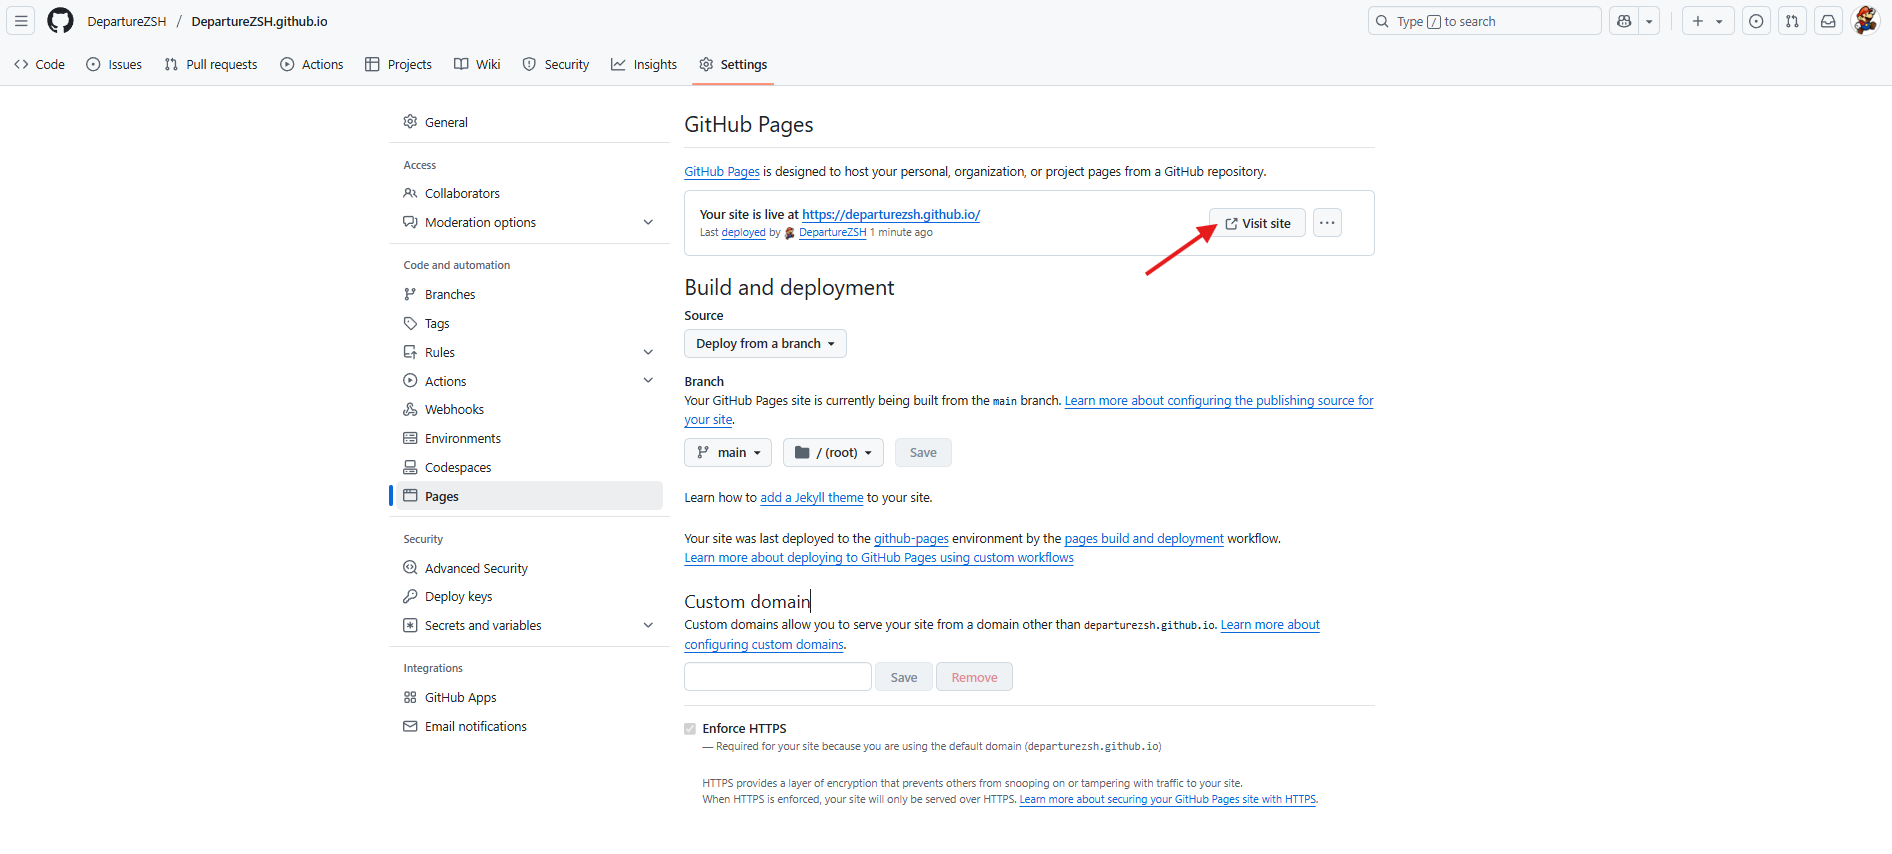Open DepartureZSH owner breadcrumb link
The height and width of the screenshot is (854, 1892).
tap(127, 21)
